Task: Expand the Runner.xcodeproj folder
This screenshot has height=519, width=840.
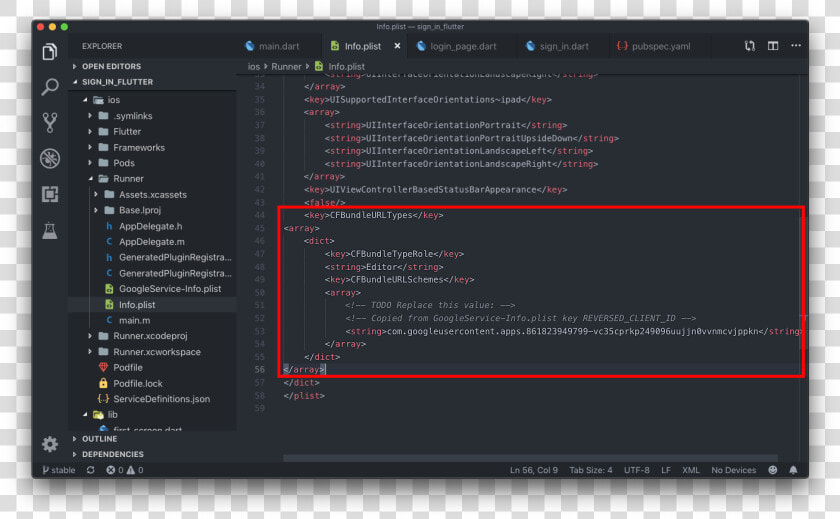Action: [x=150, y=336]
